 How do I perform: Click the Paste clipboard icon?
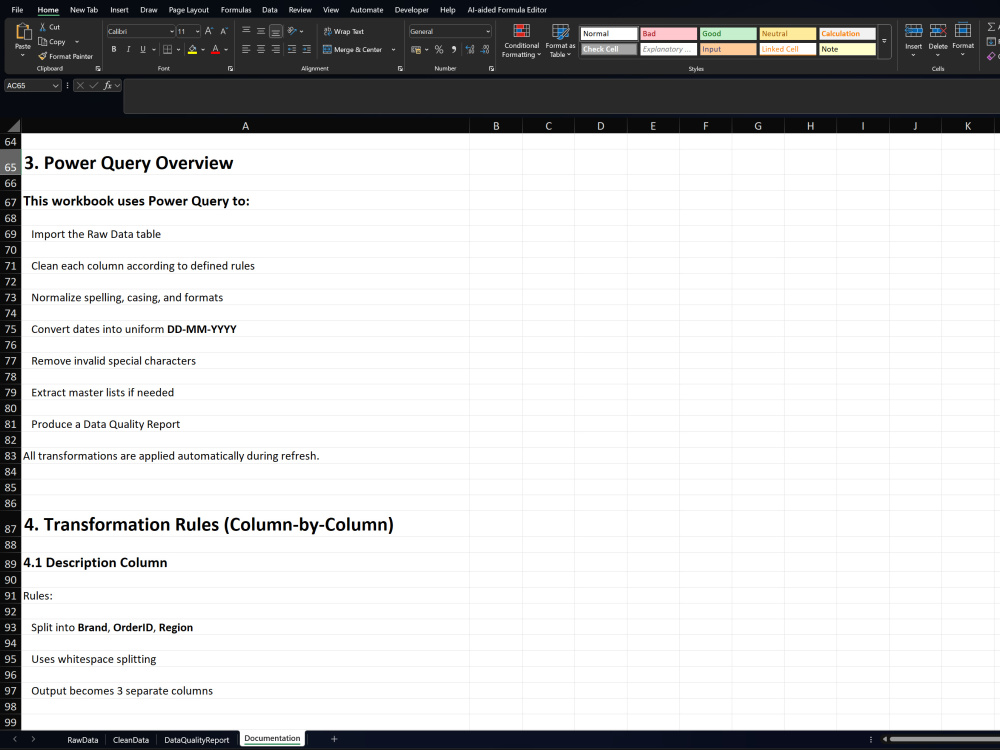coord(23,31)
